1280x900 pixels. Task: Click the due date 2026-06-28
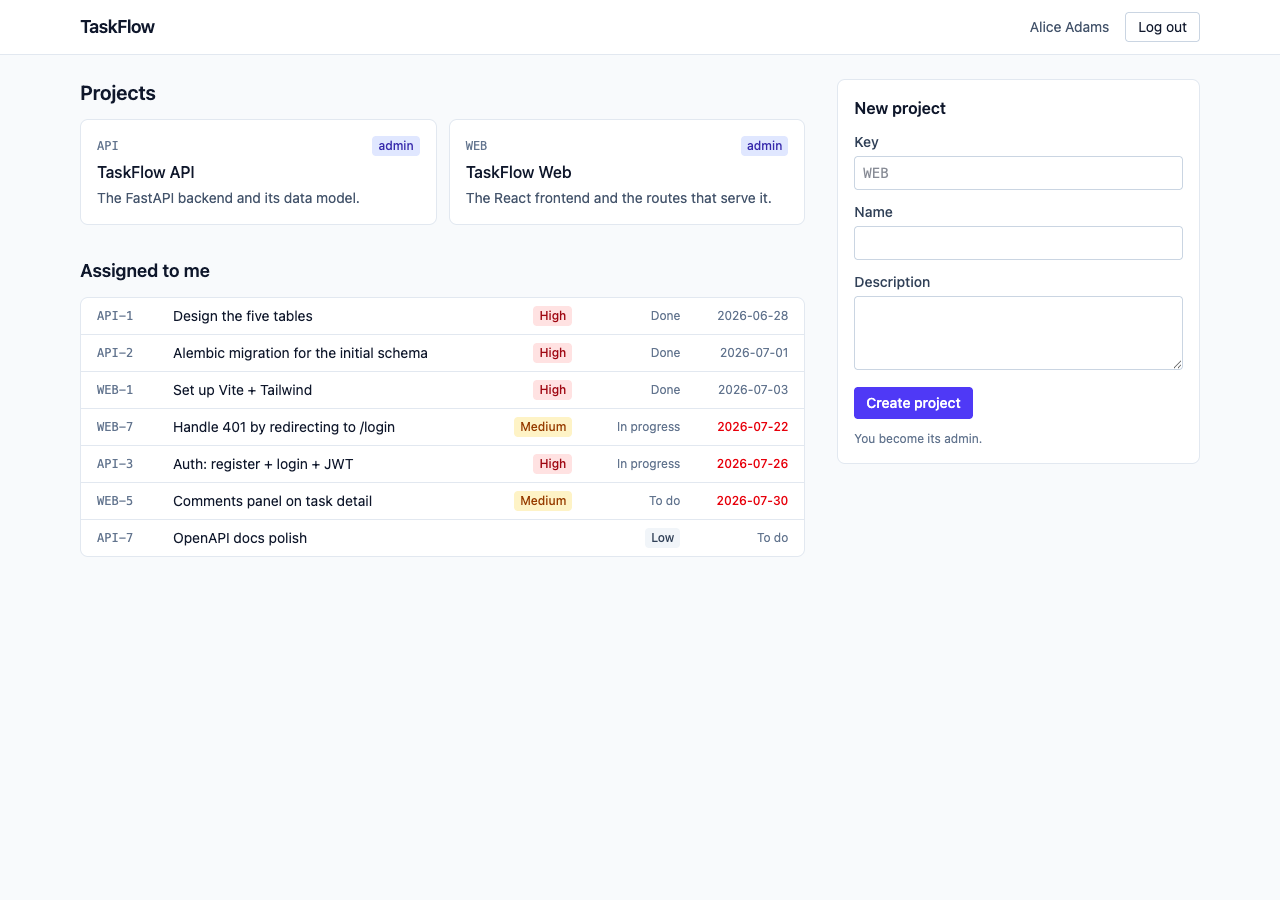click(x=752, y=316)
